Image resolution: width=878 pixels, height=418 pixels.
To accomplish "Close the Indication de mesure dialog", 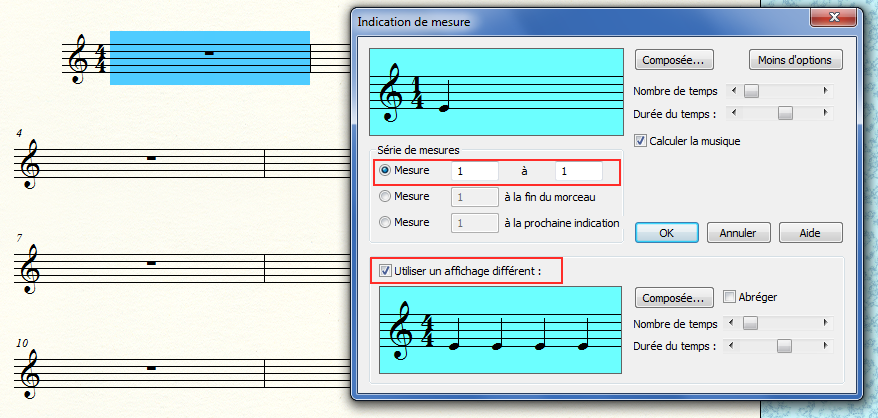I will point(838,19).
